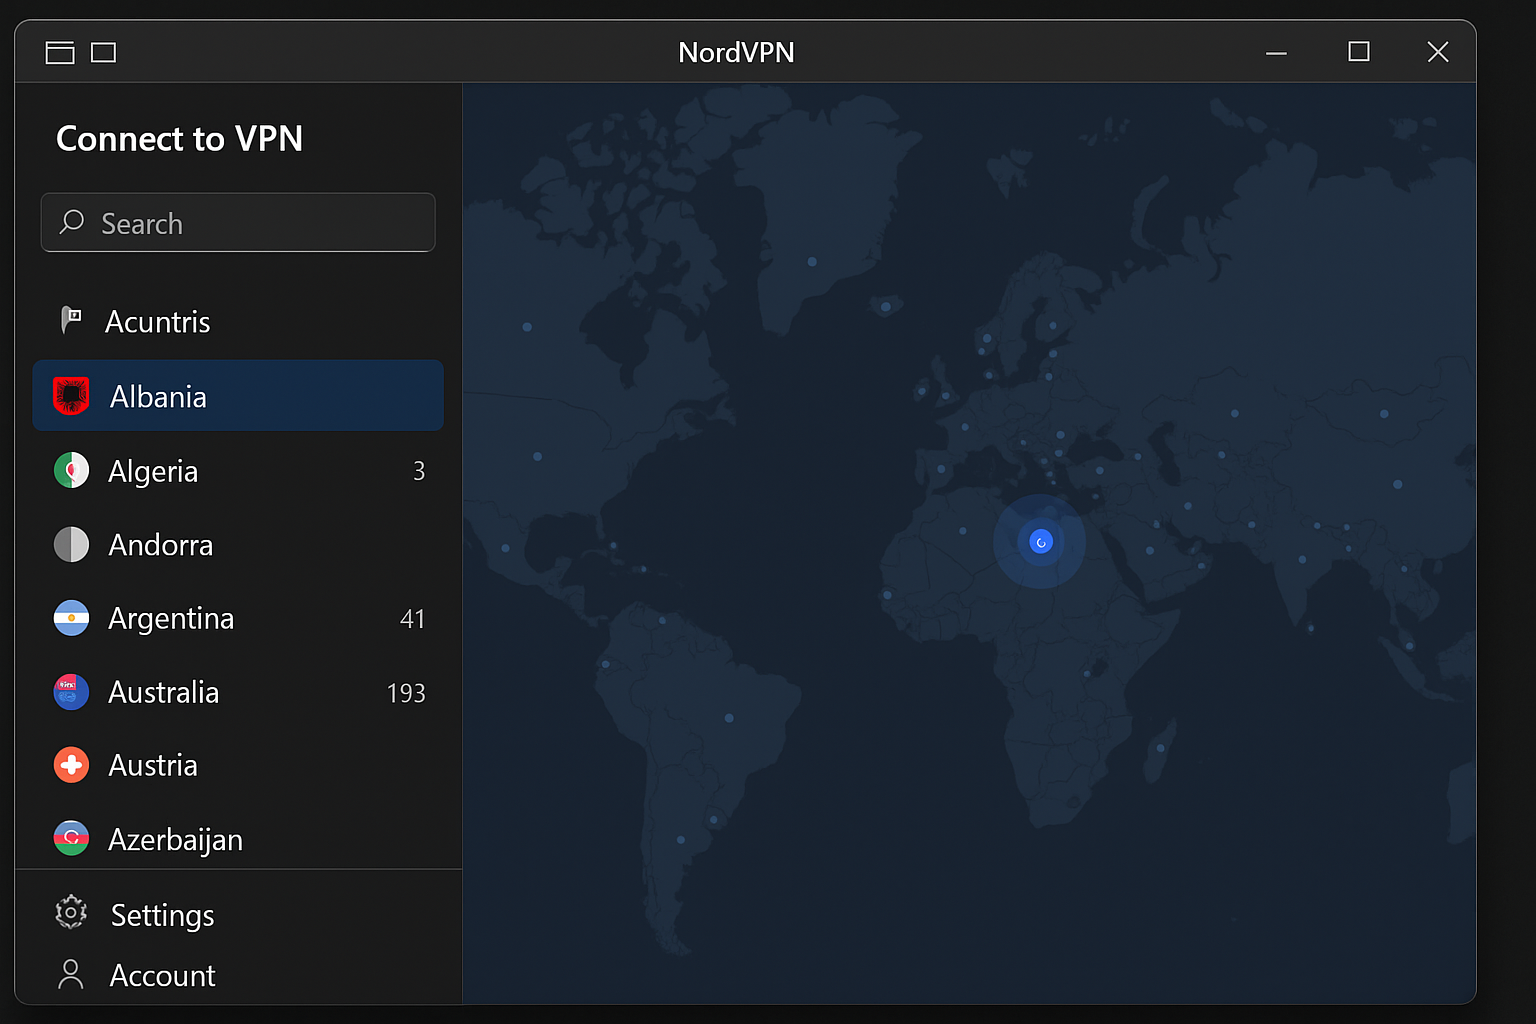Choose Azerbaijan in the country list
This screenshot has width=1536, height=1024.
pyautogui.click(x=238, y=839)
